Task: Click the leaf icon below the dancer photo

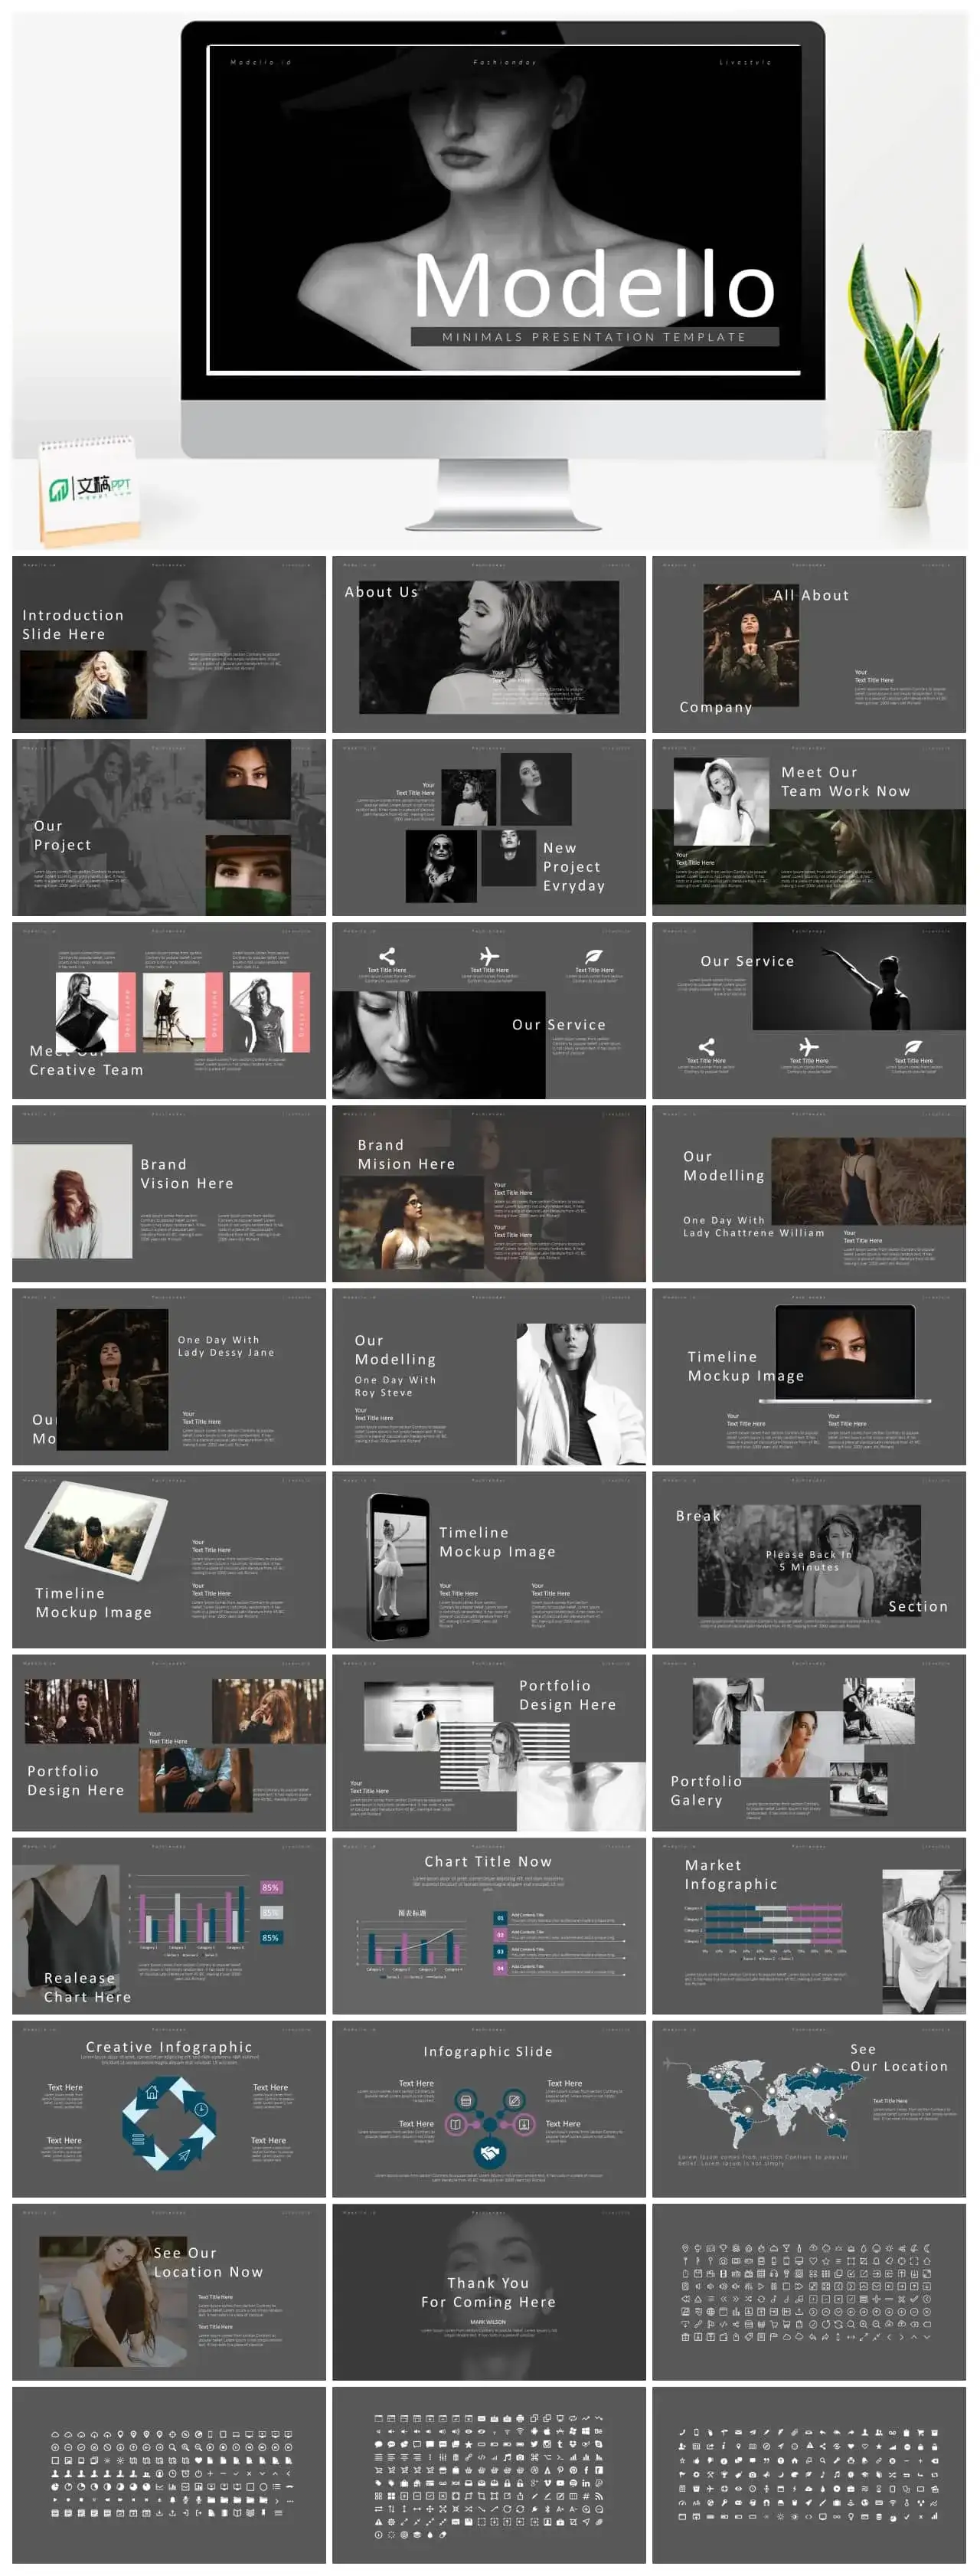Action: 913,1047
